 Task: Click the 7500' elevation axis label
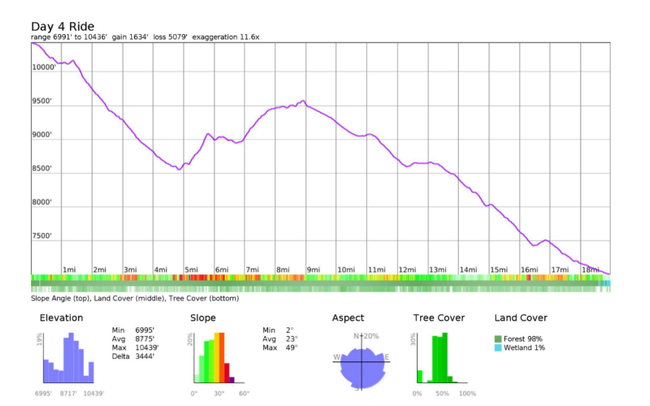46,237
